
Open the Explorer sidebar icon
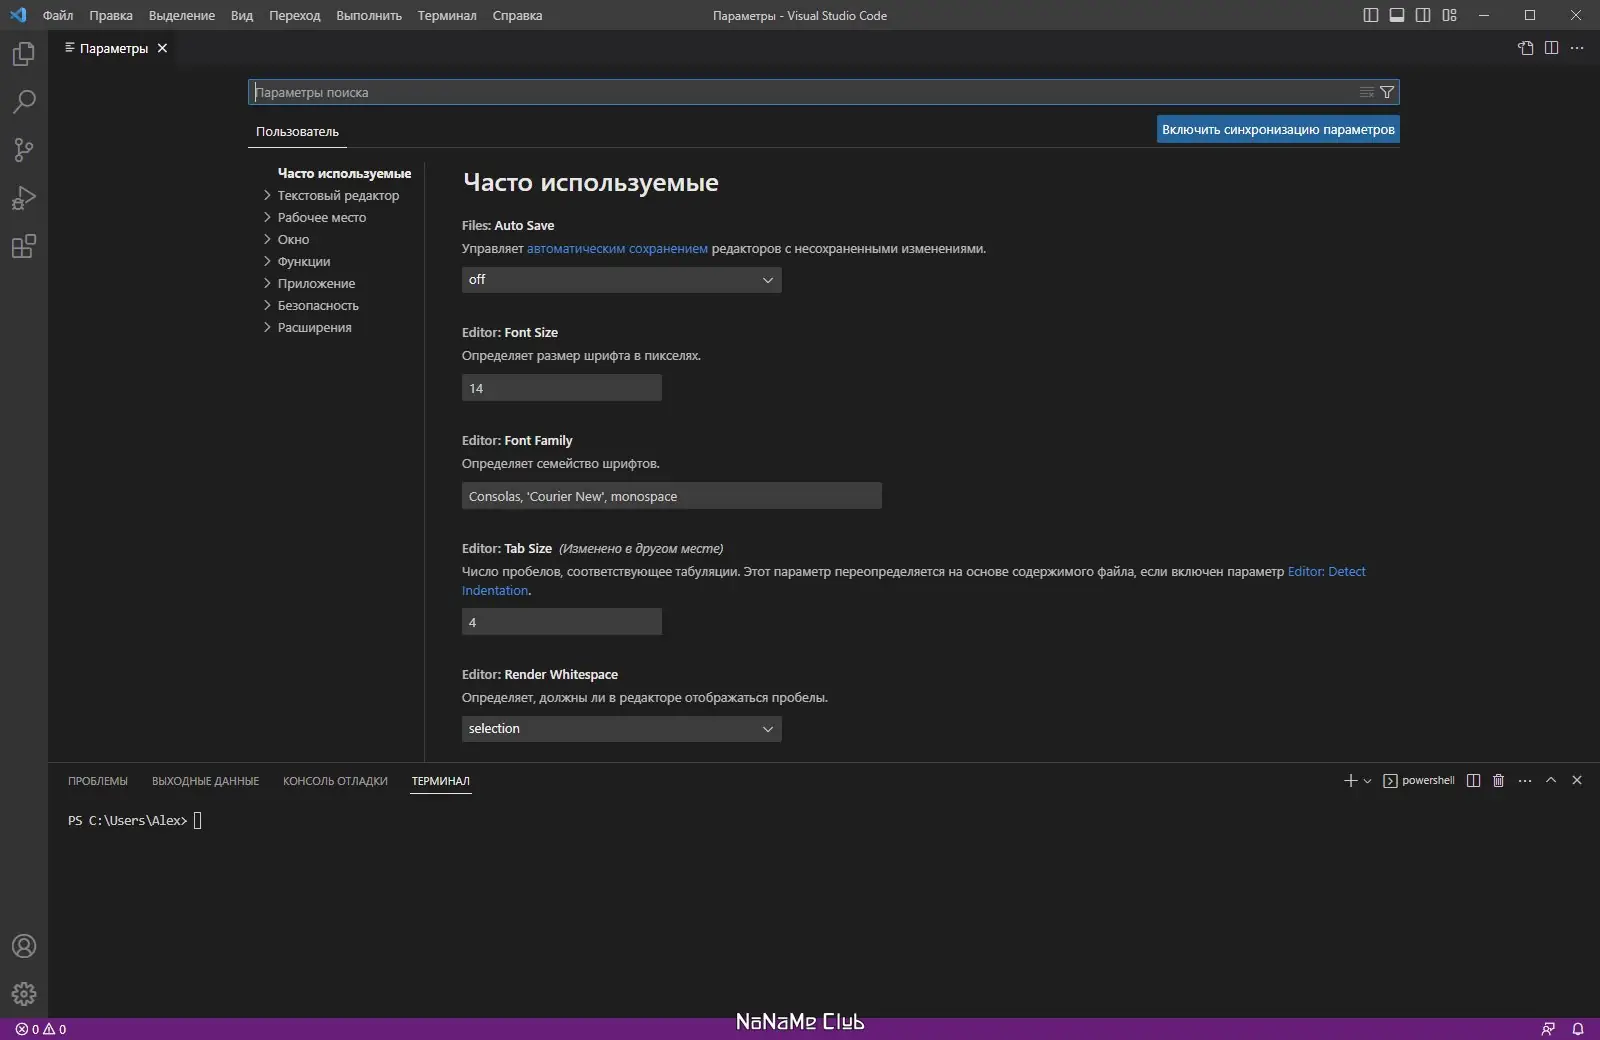click(23, 54)
